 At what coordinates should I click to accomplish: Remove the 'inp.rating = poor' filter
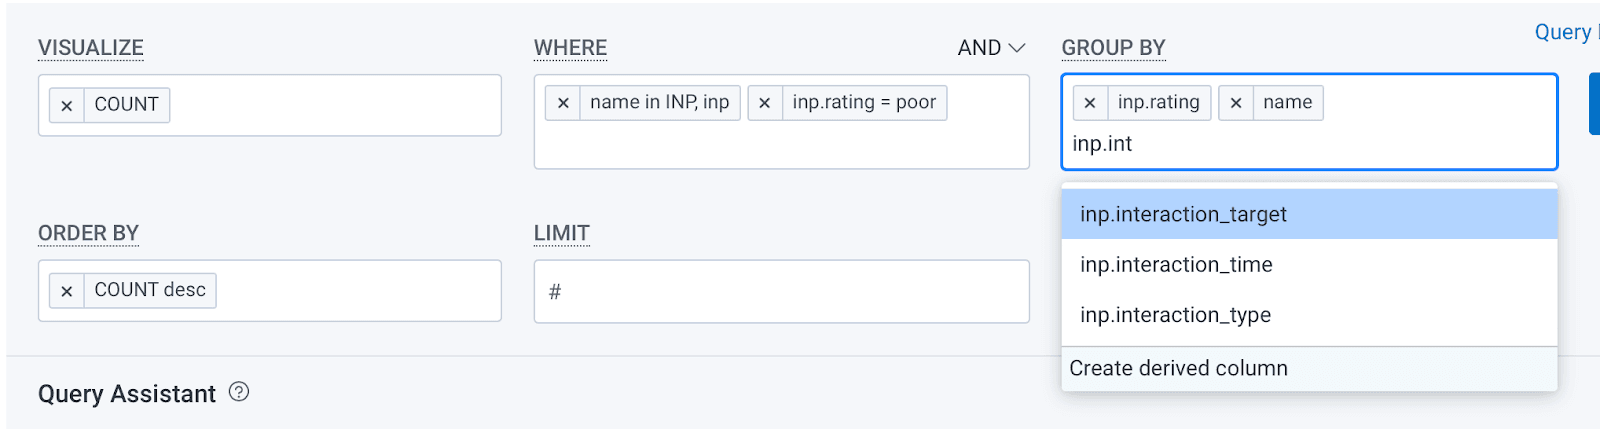click(765, 103)
